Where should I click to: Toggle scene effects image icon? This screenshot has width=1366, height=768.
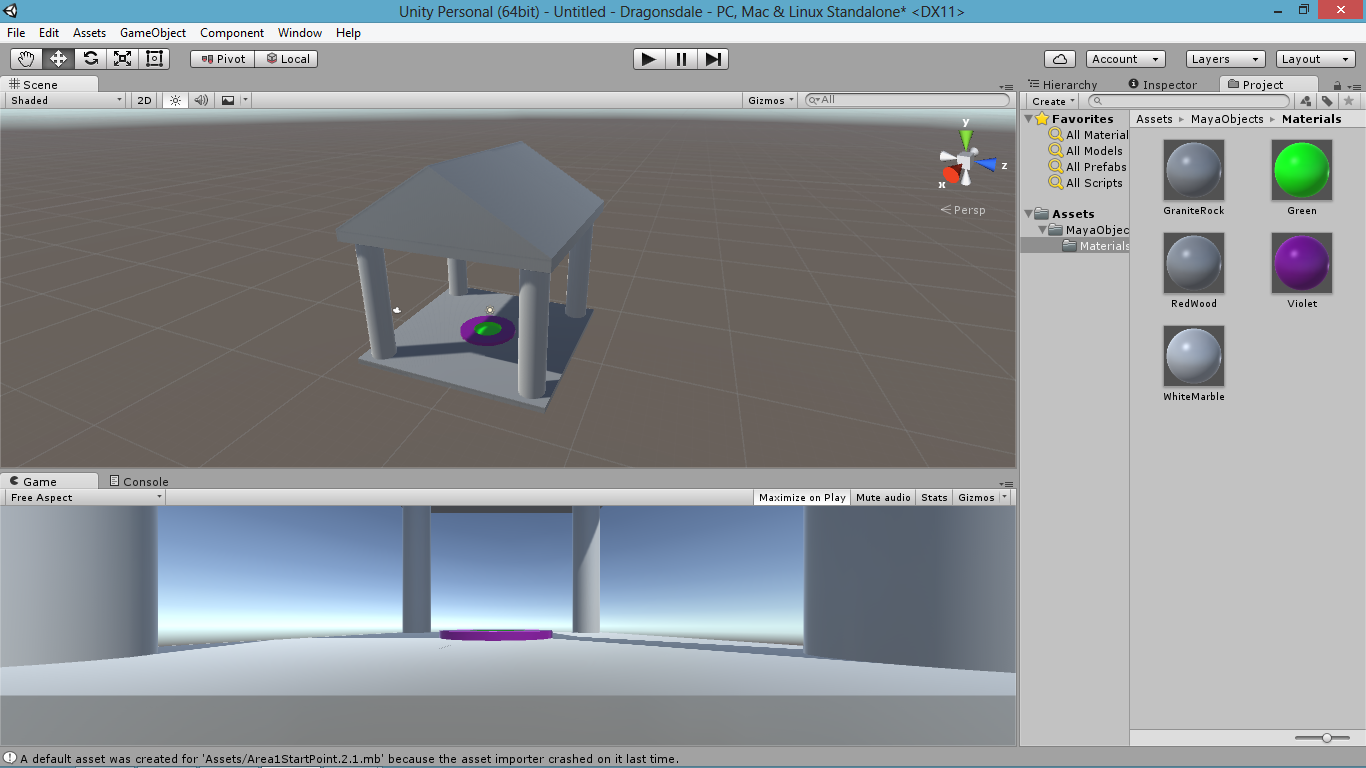(x=228, y=100)
